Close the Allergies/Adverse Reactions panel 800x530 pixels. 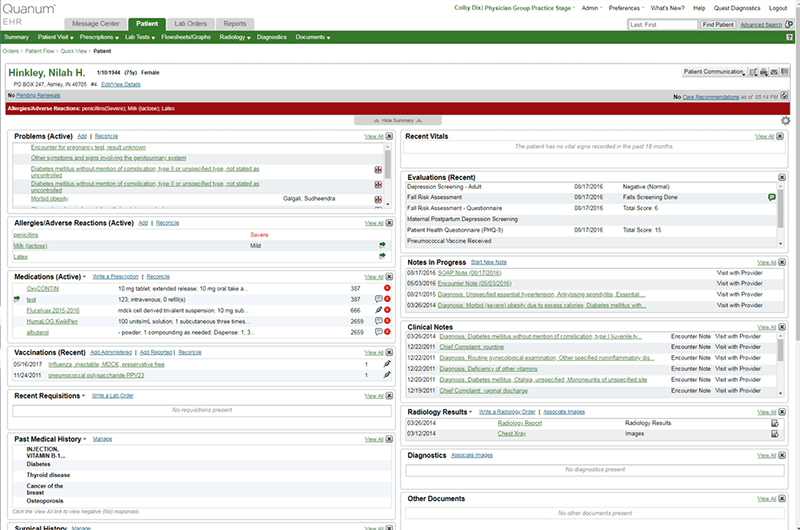(x=389, y=223)
